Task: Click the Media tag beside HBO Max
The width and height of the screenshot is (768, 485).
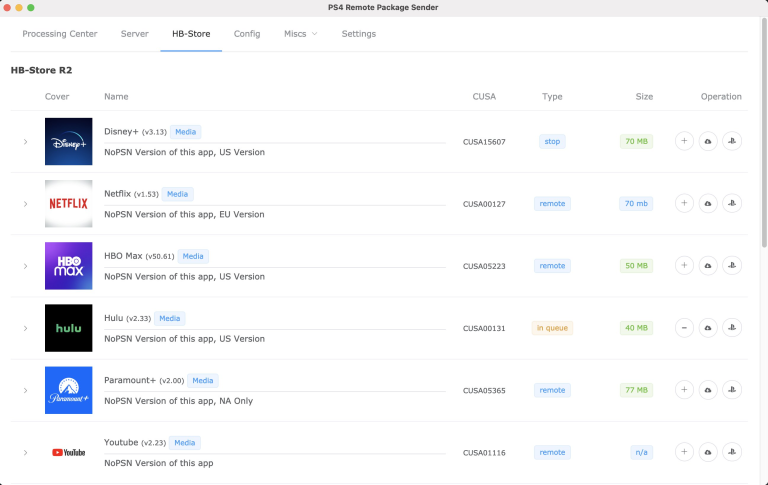Action: (x=193, y=256)
